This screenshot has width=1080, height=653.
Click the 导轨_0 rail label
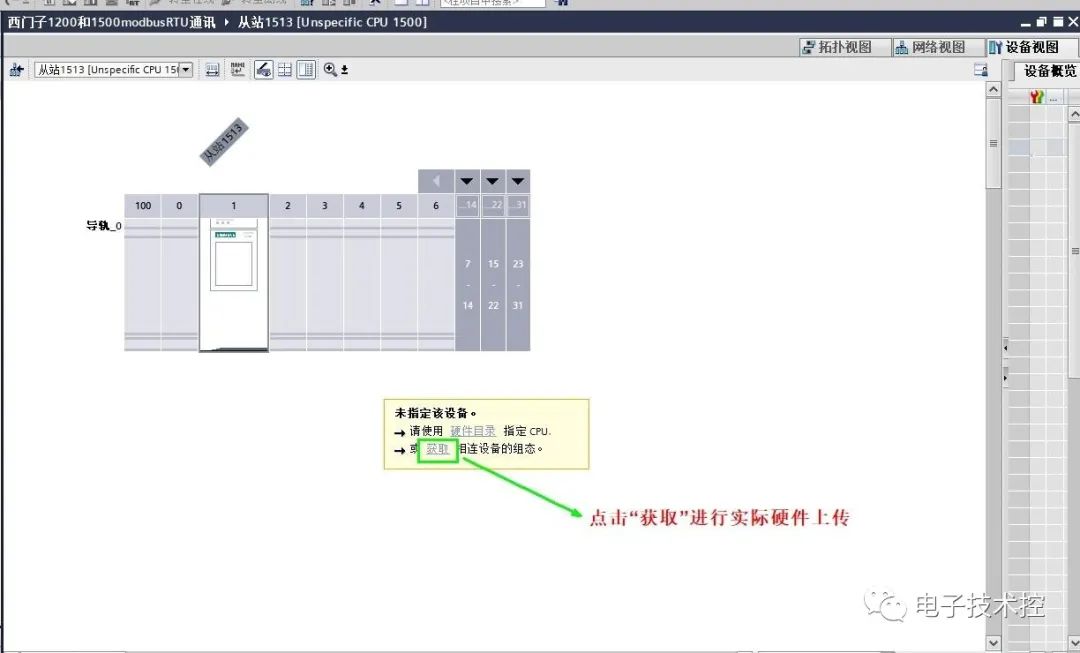(x=104, y=225)
